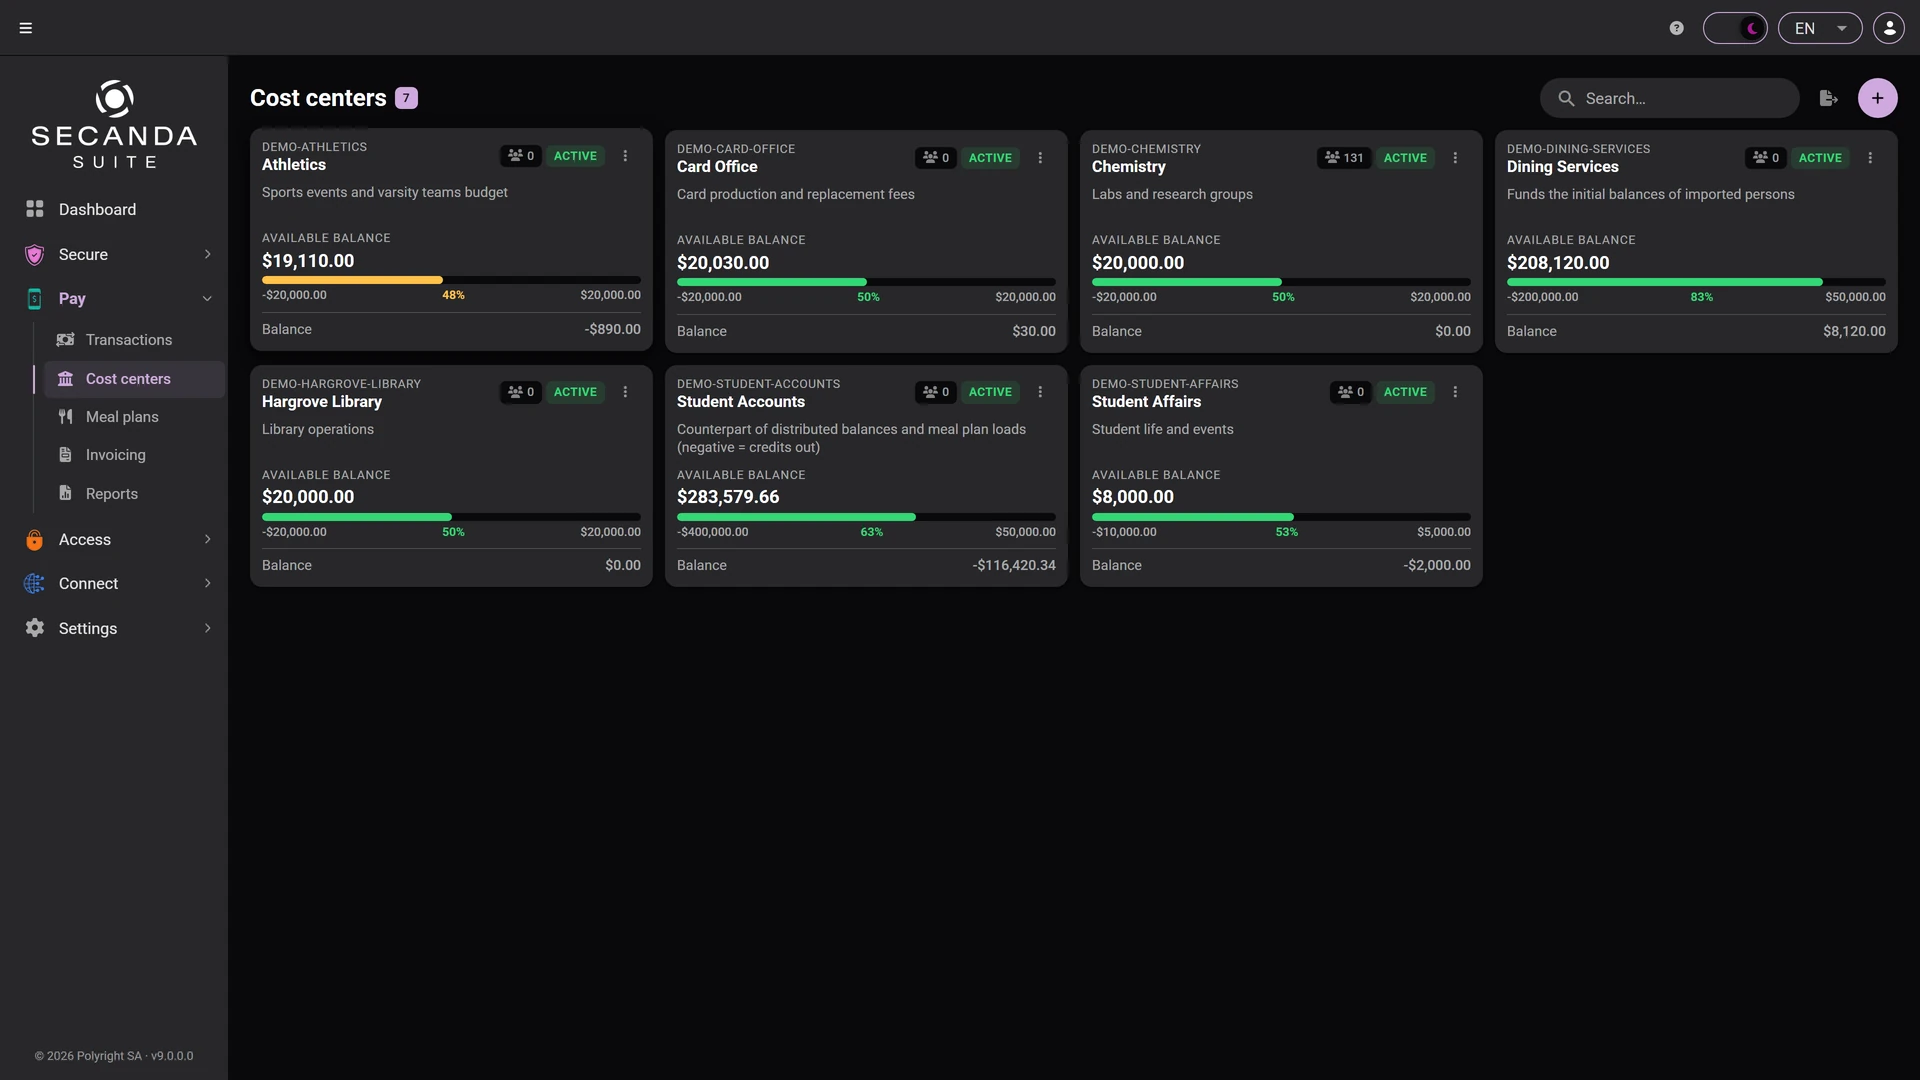Collapse the Pay menu chevron
This screenshot has height=1080, width=1920.
(207, 298)
